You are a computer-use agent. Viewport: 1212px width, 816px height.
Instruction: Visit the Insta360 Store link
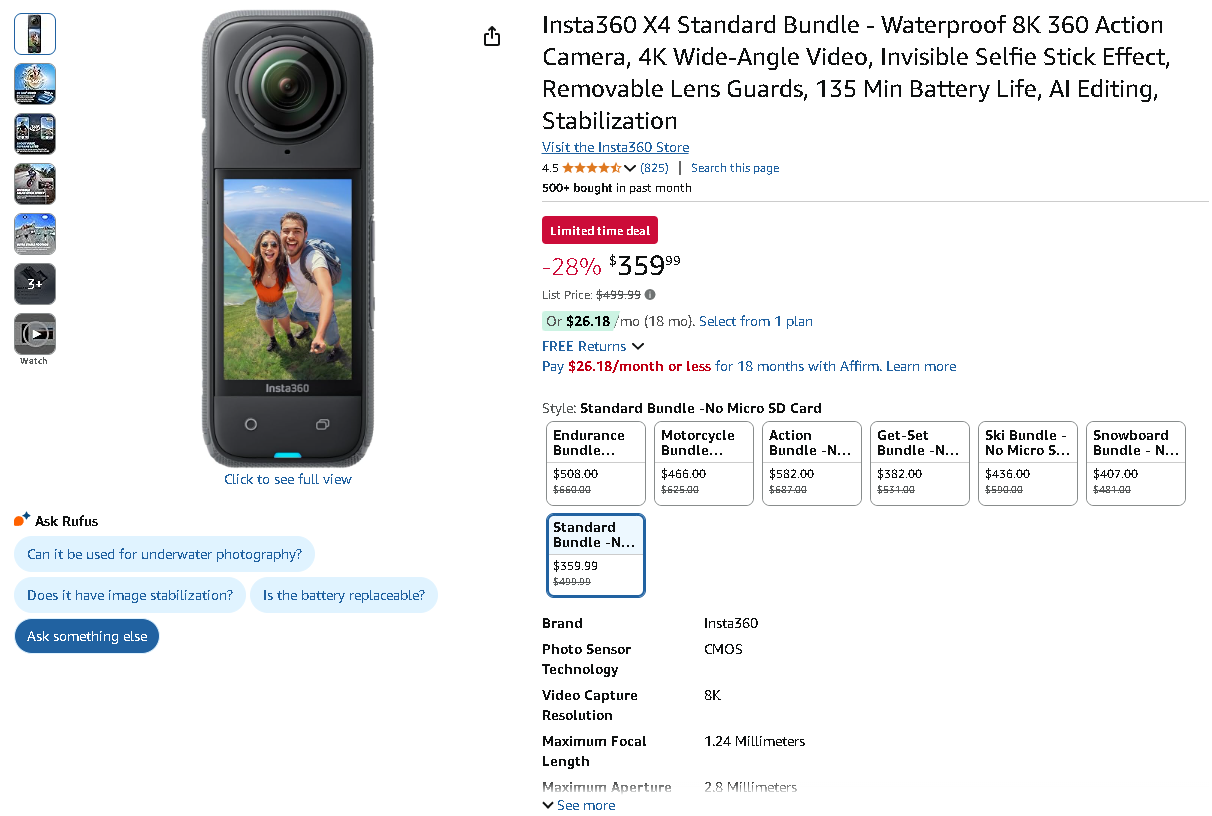(x=615, y=147)
